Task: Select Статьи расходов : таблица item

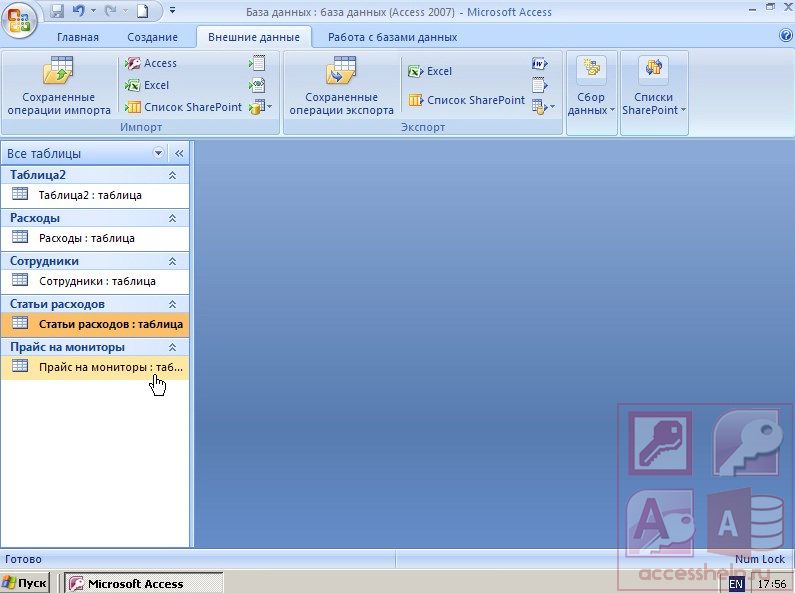Action: [95, 324]
